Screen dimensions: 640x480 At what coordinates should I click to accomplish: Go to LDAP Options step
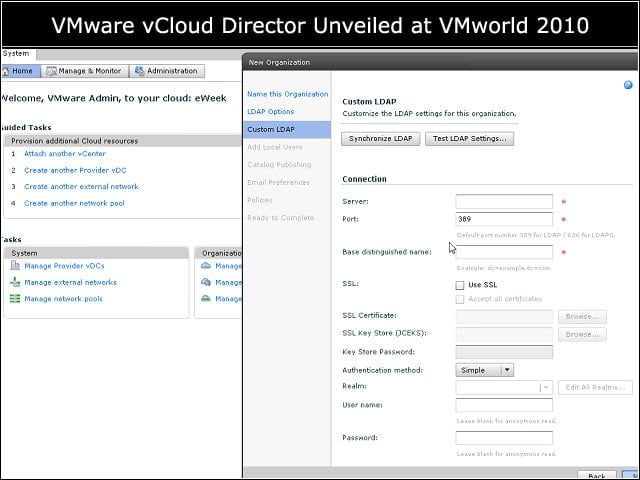pos(270,111)
